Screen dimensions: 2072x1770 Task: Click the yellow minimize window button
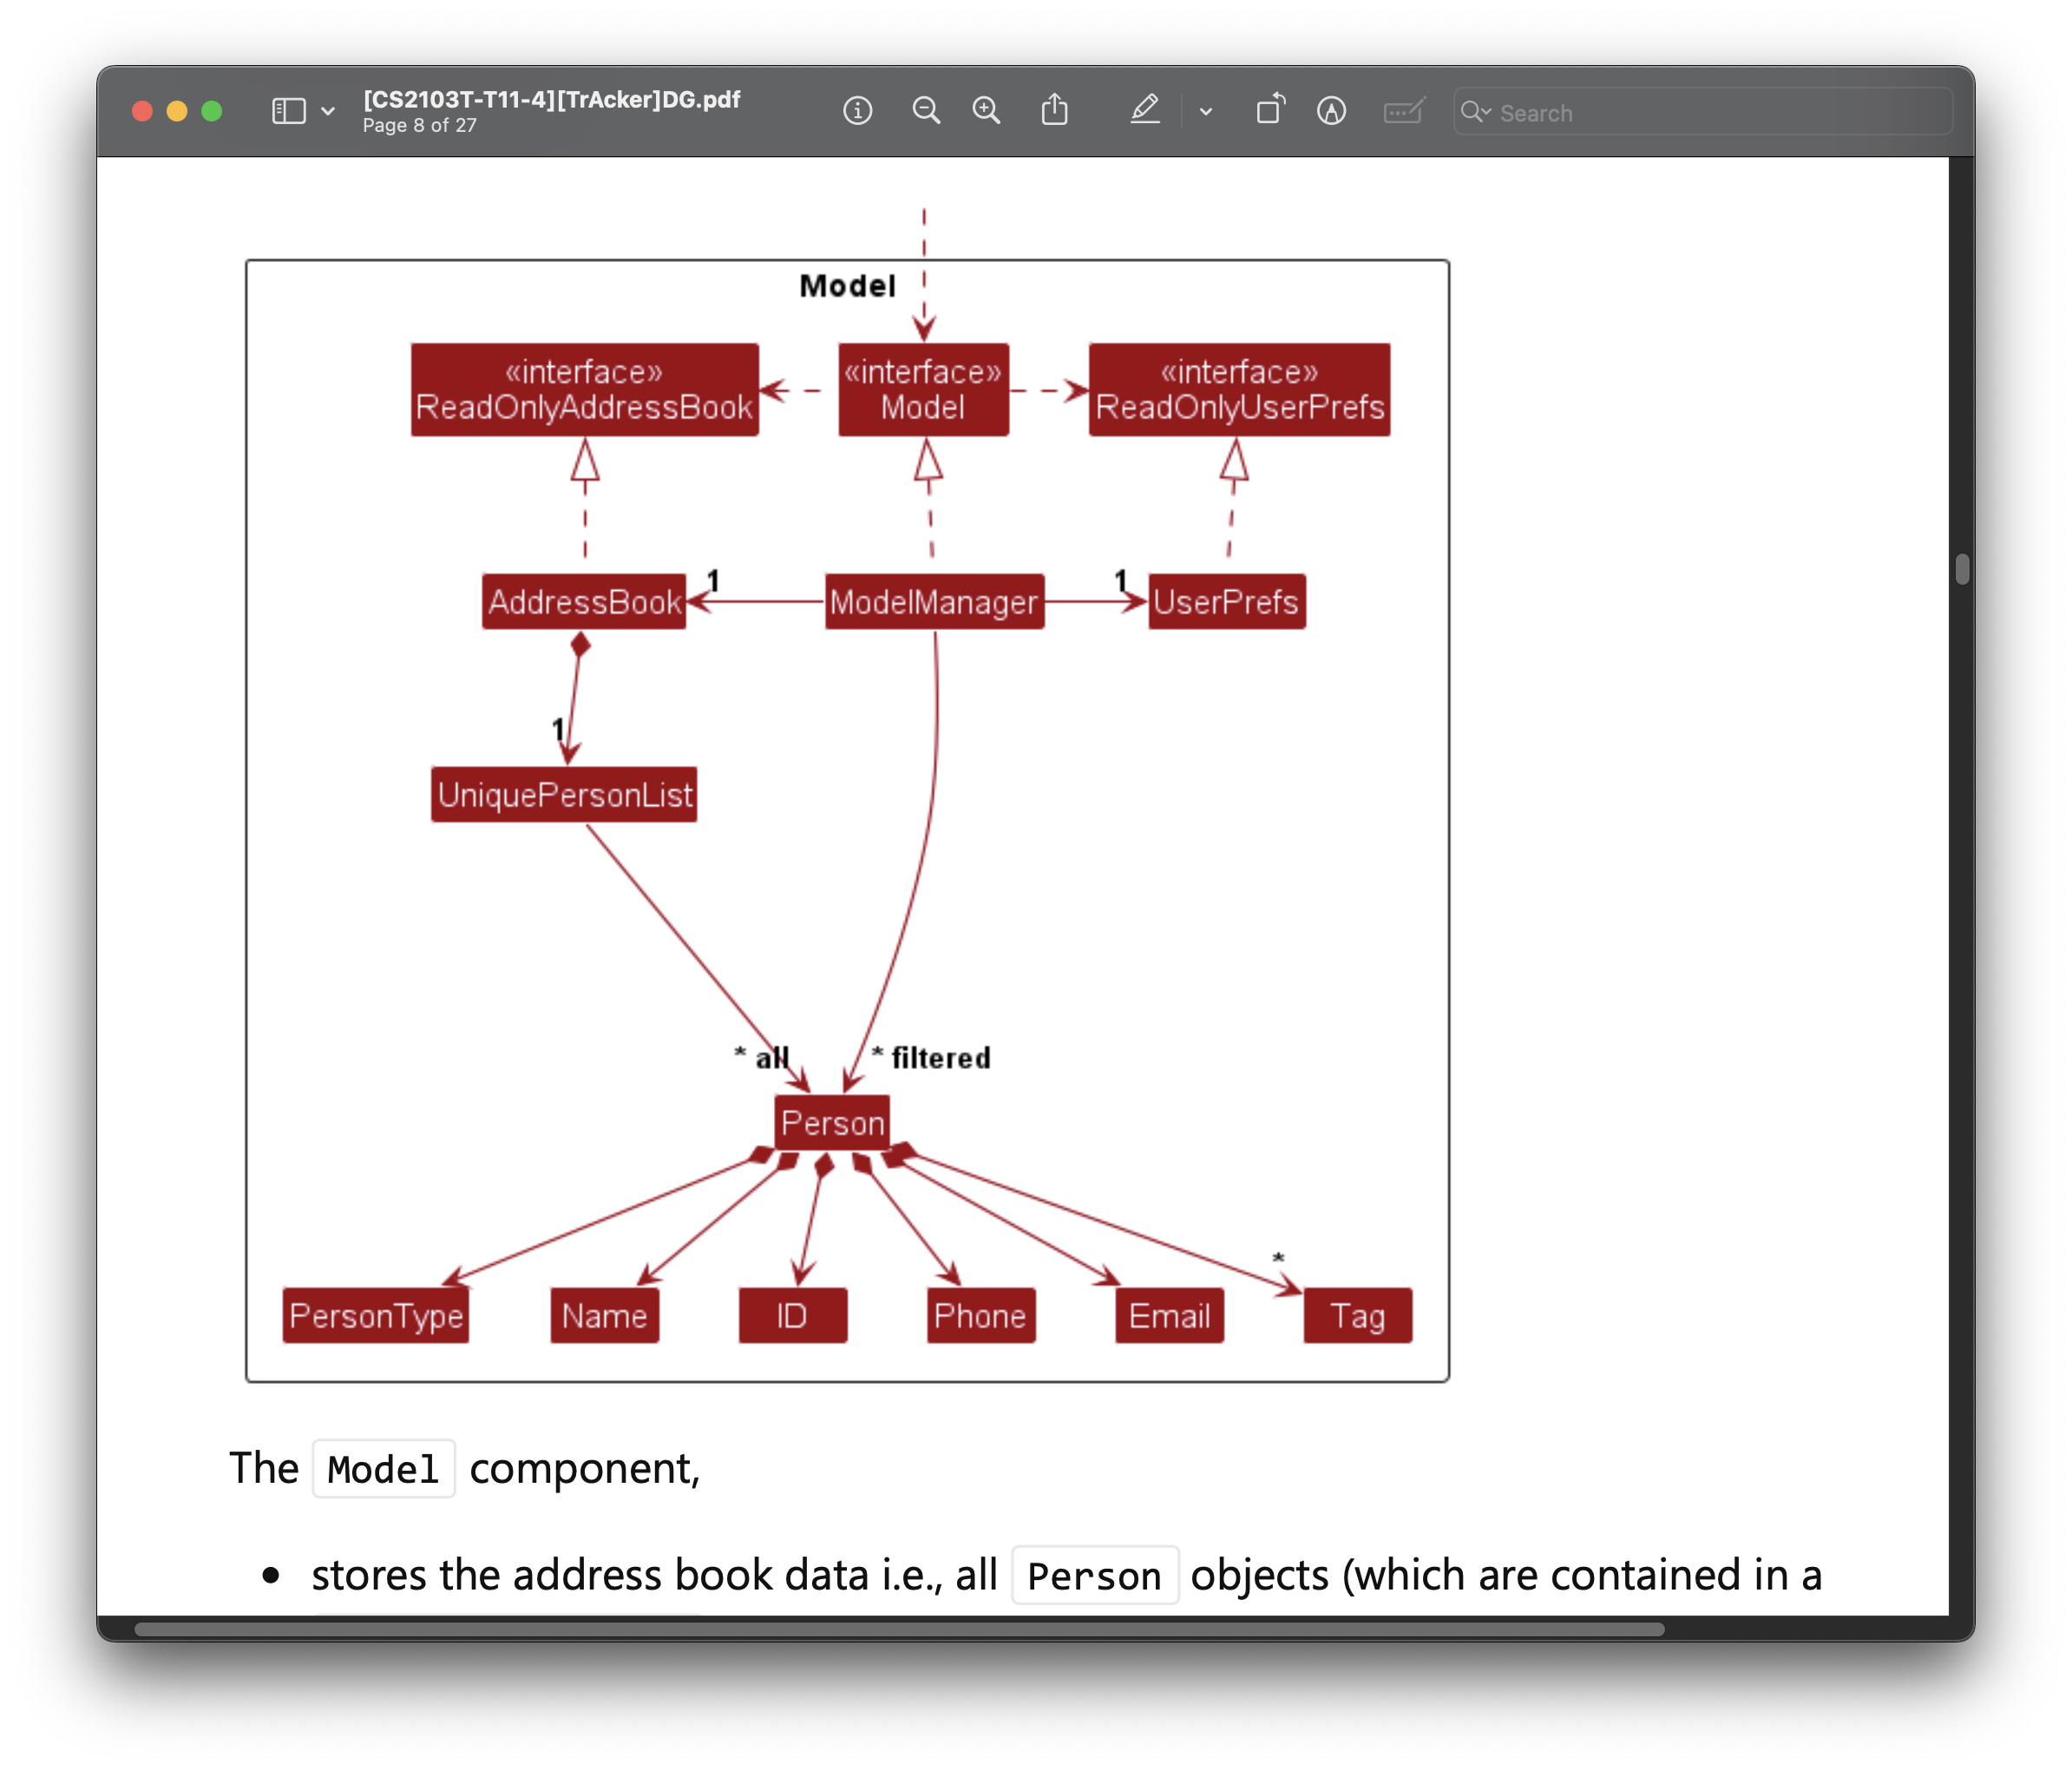[177, 111]
